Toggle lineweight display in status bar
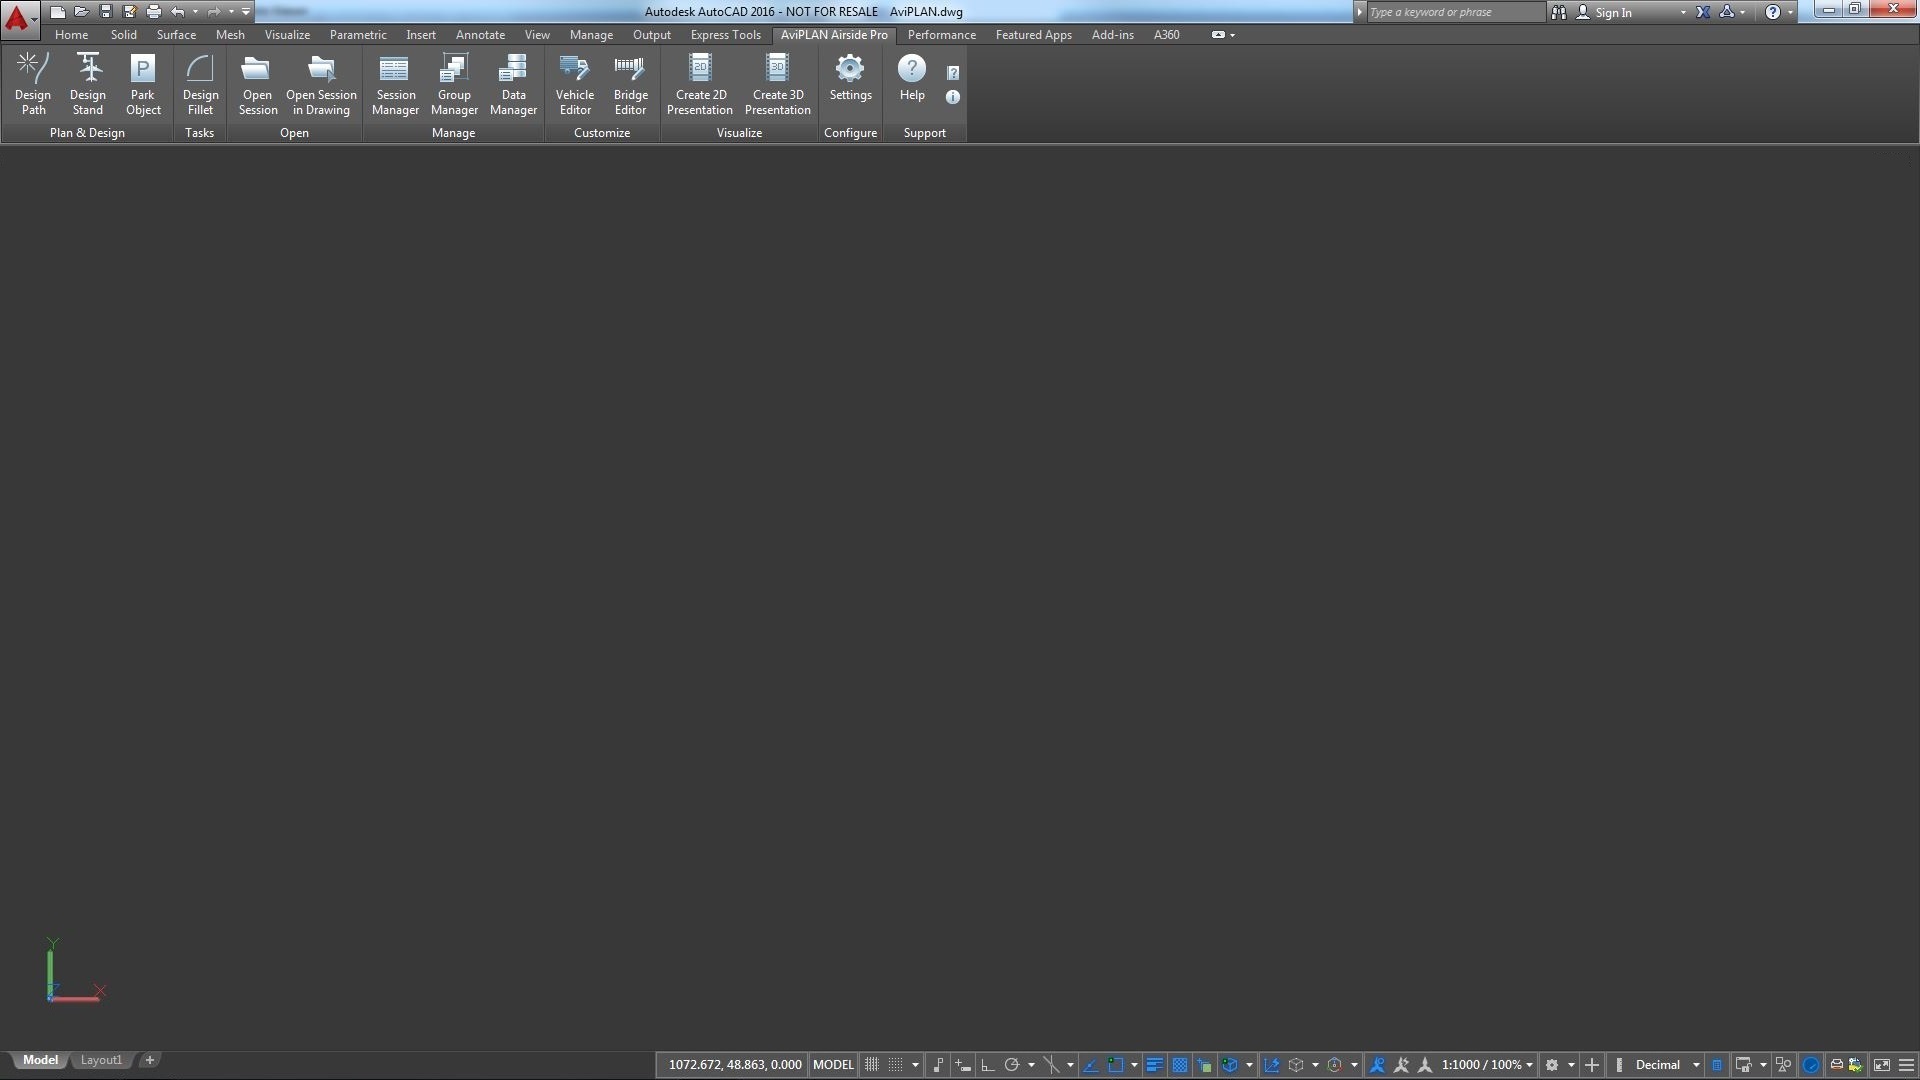This screenshot has height=1080, width=1920. pyautogui.click(x=1154, y=1065)
